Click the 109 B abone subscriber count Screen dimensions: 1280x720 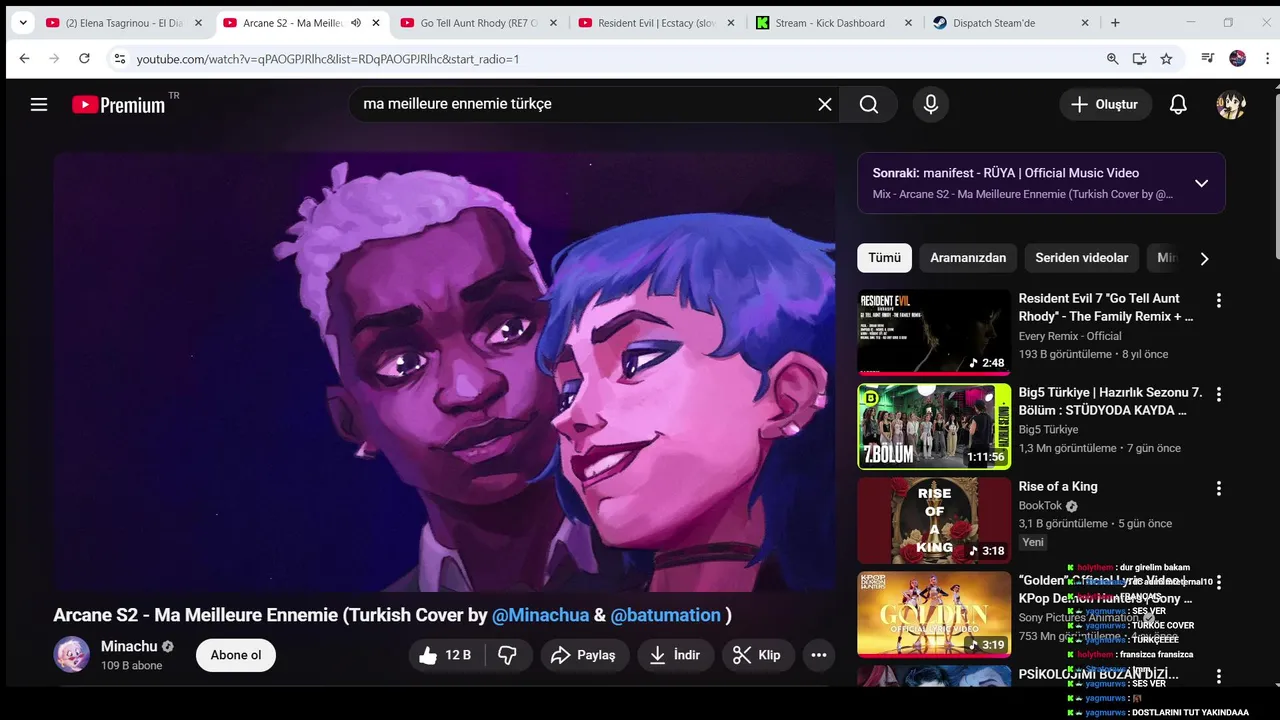pyautogui.click(x=131, y=666)
